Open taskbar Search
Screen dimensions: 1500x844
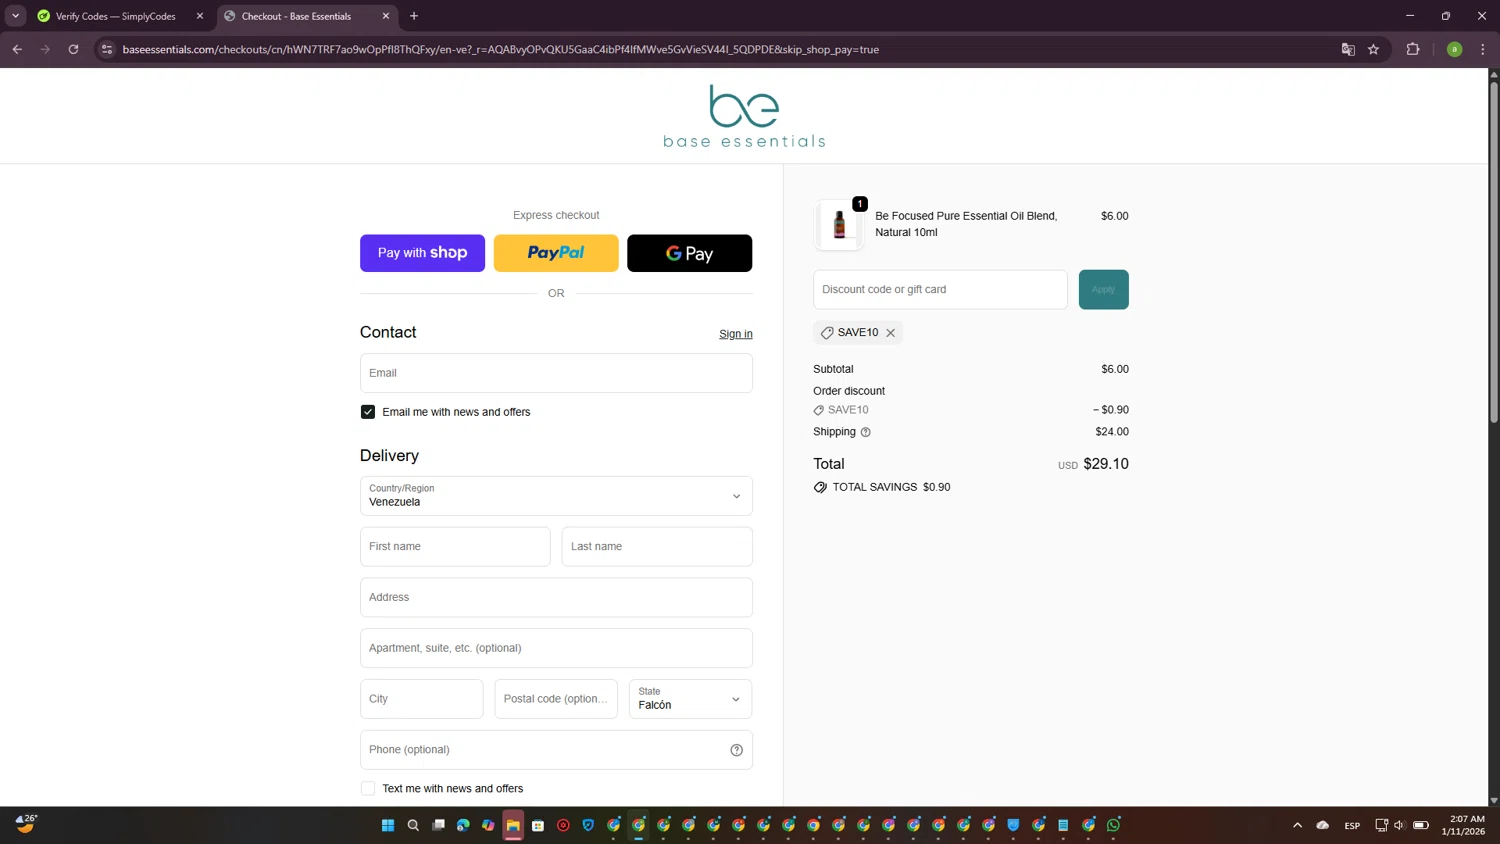pyautogui.click(x=413, y=825)
